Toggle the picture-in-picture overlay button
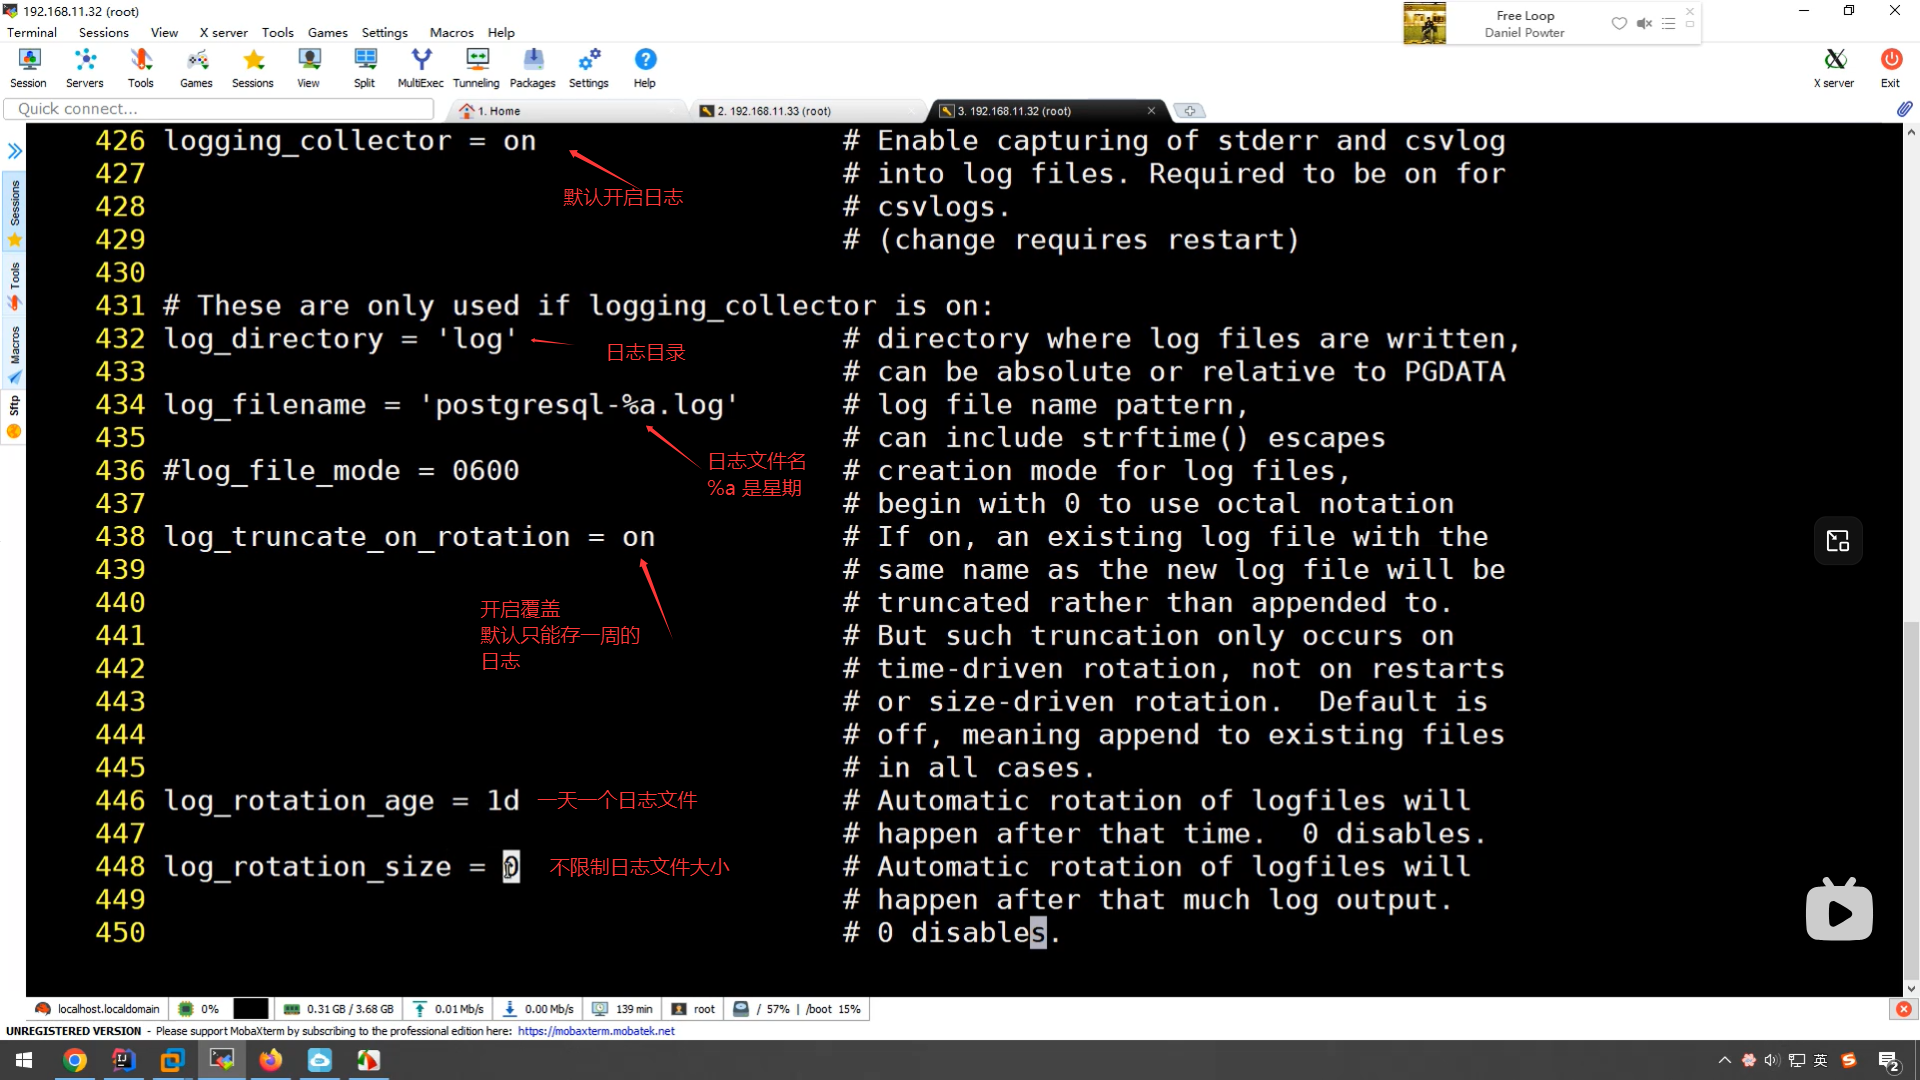Image resolution: width=1920 pixels, height=1080 pixels. 1838,541
